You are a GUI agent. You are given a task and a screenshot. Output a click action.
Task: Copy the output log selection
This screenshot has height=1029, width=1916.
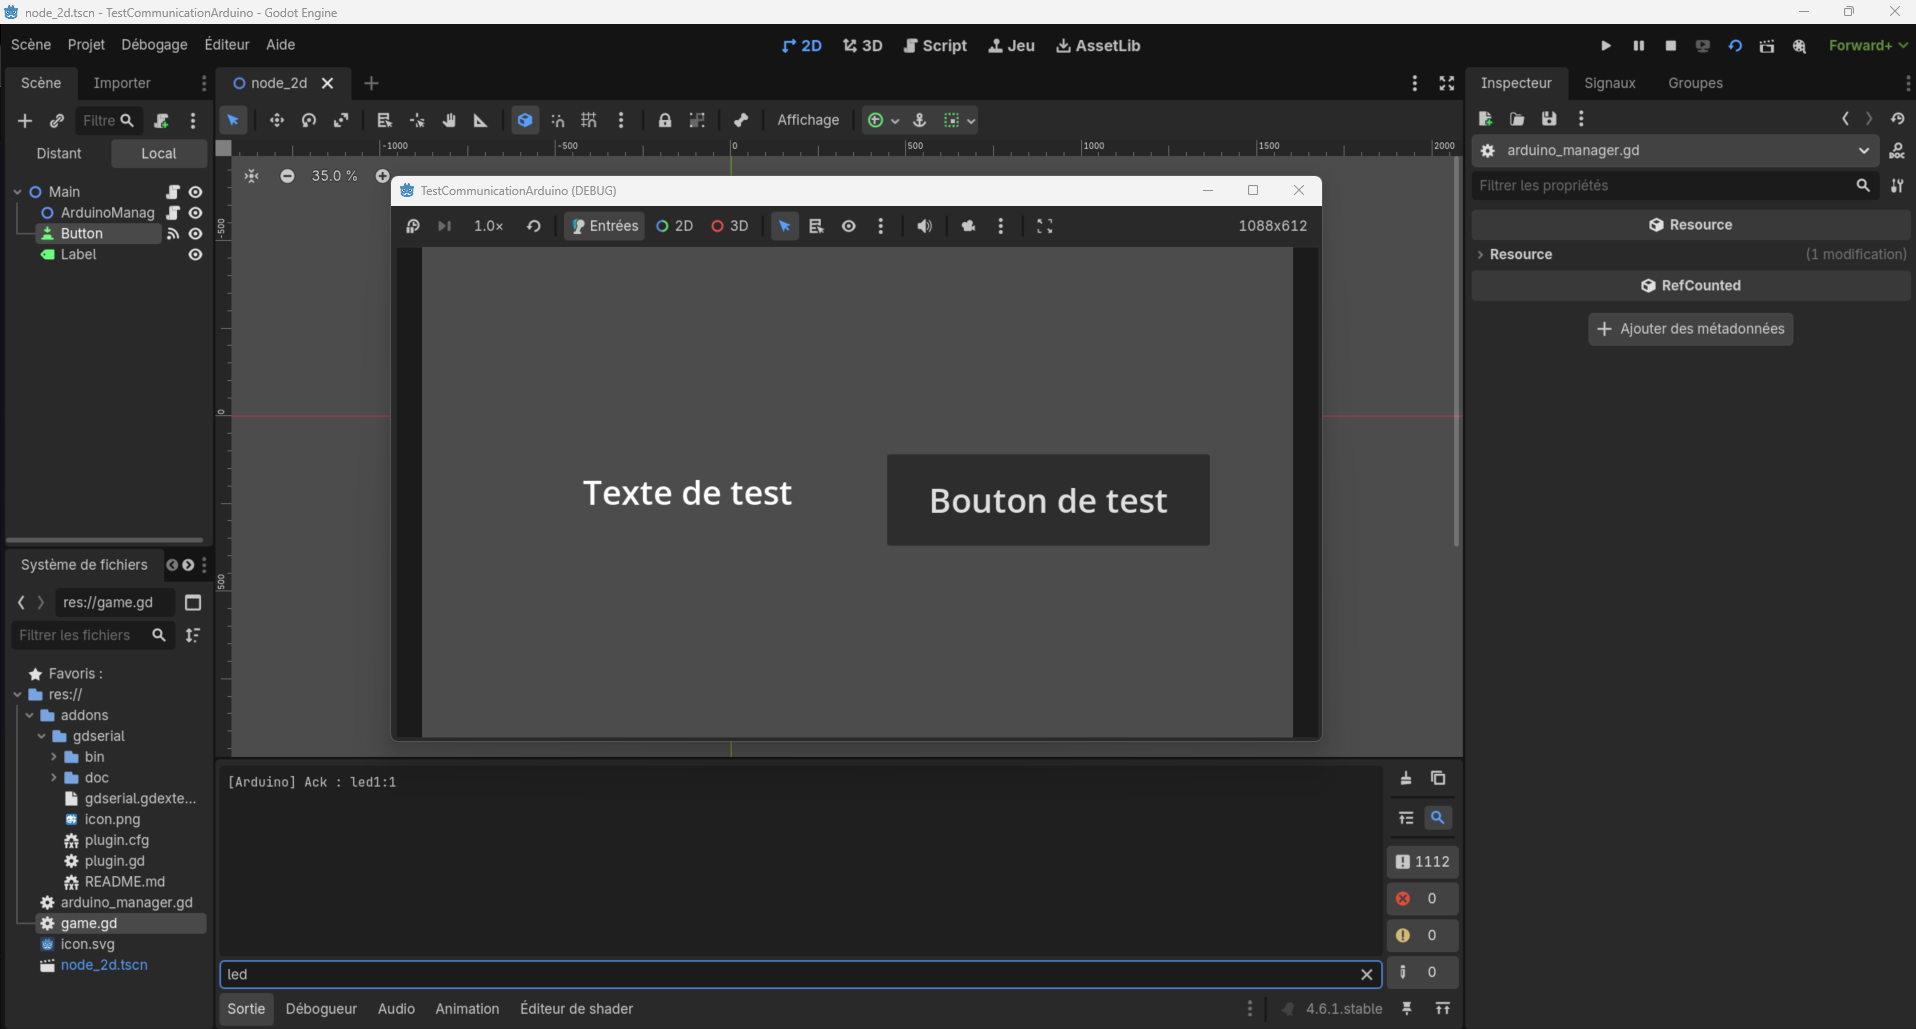coord(1438,778)
